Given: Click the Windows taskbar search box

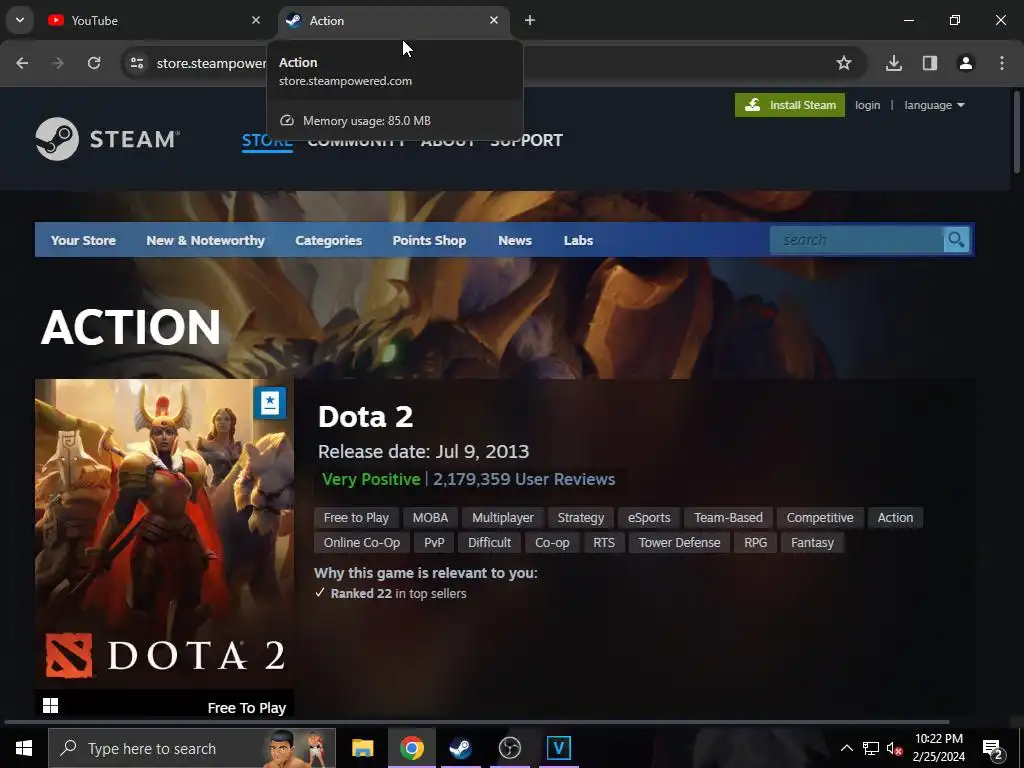Looking at the screenshot, I should 192,748.
